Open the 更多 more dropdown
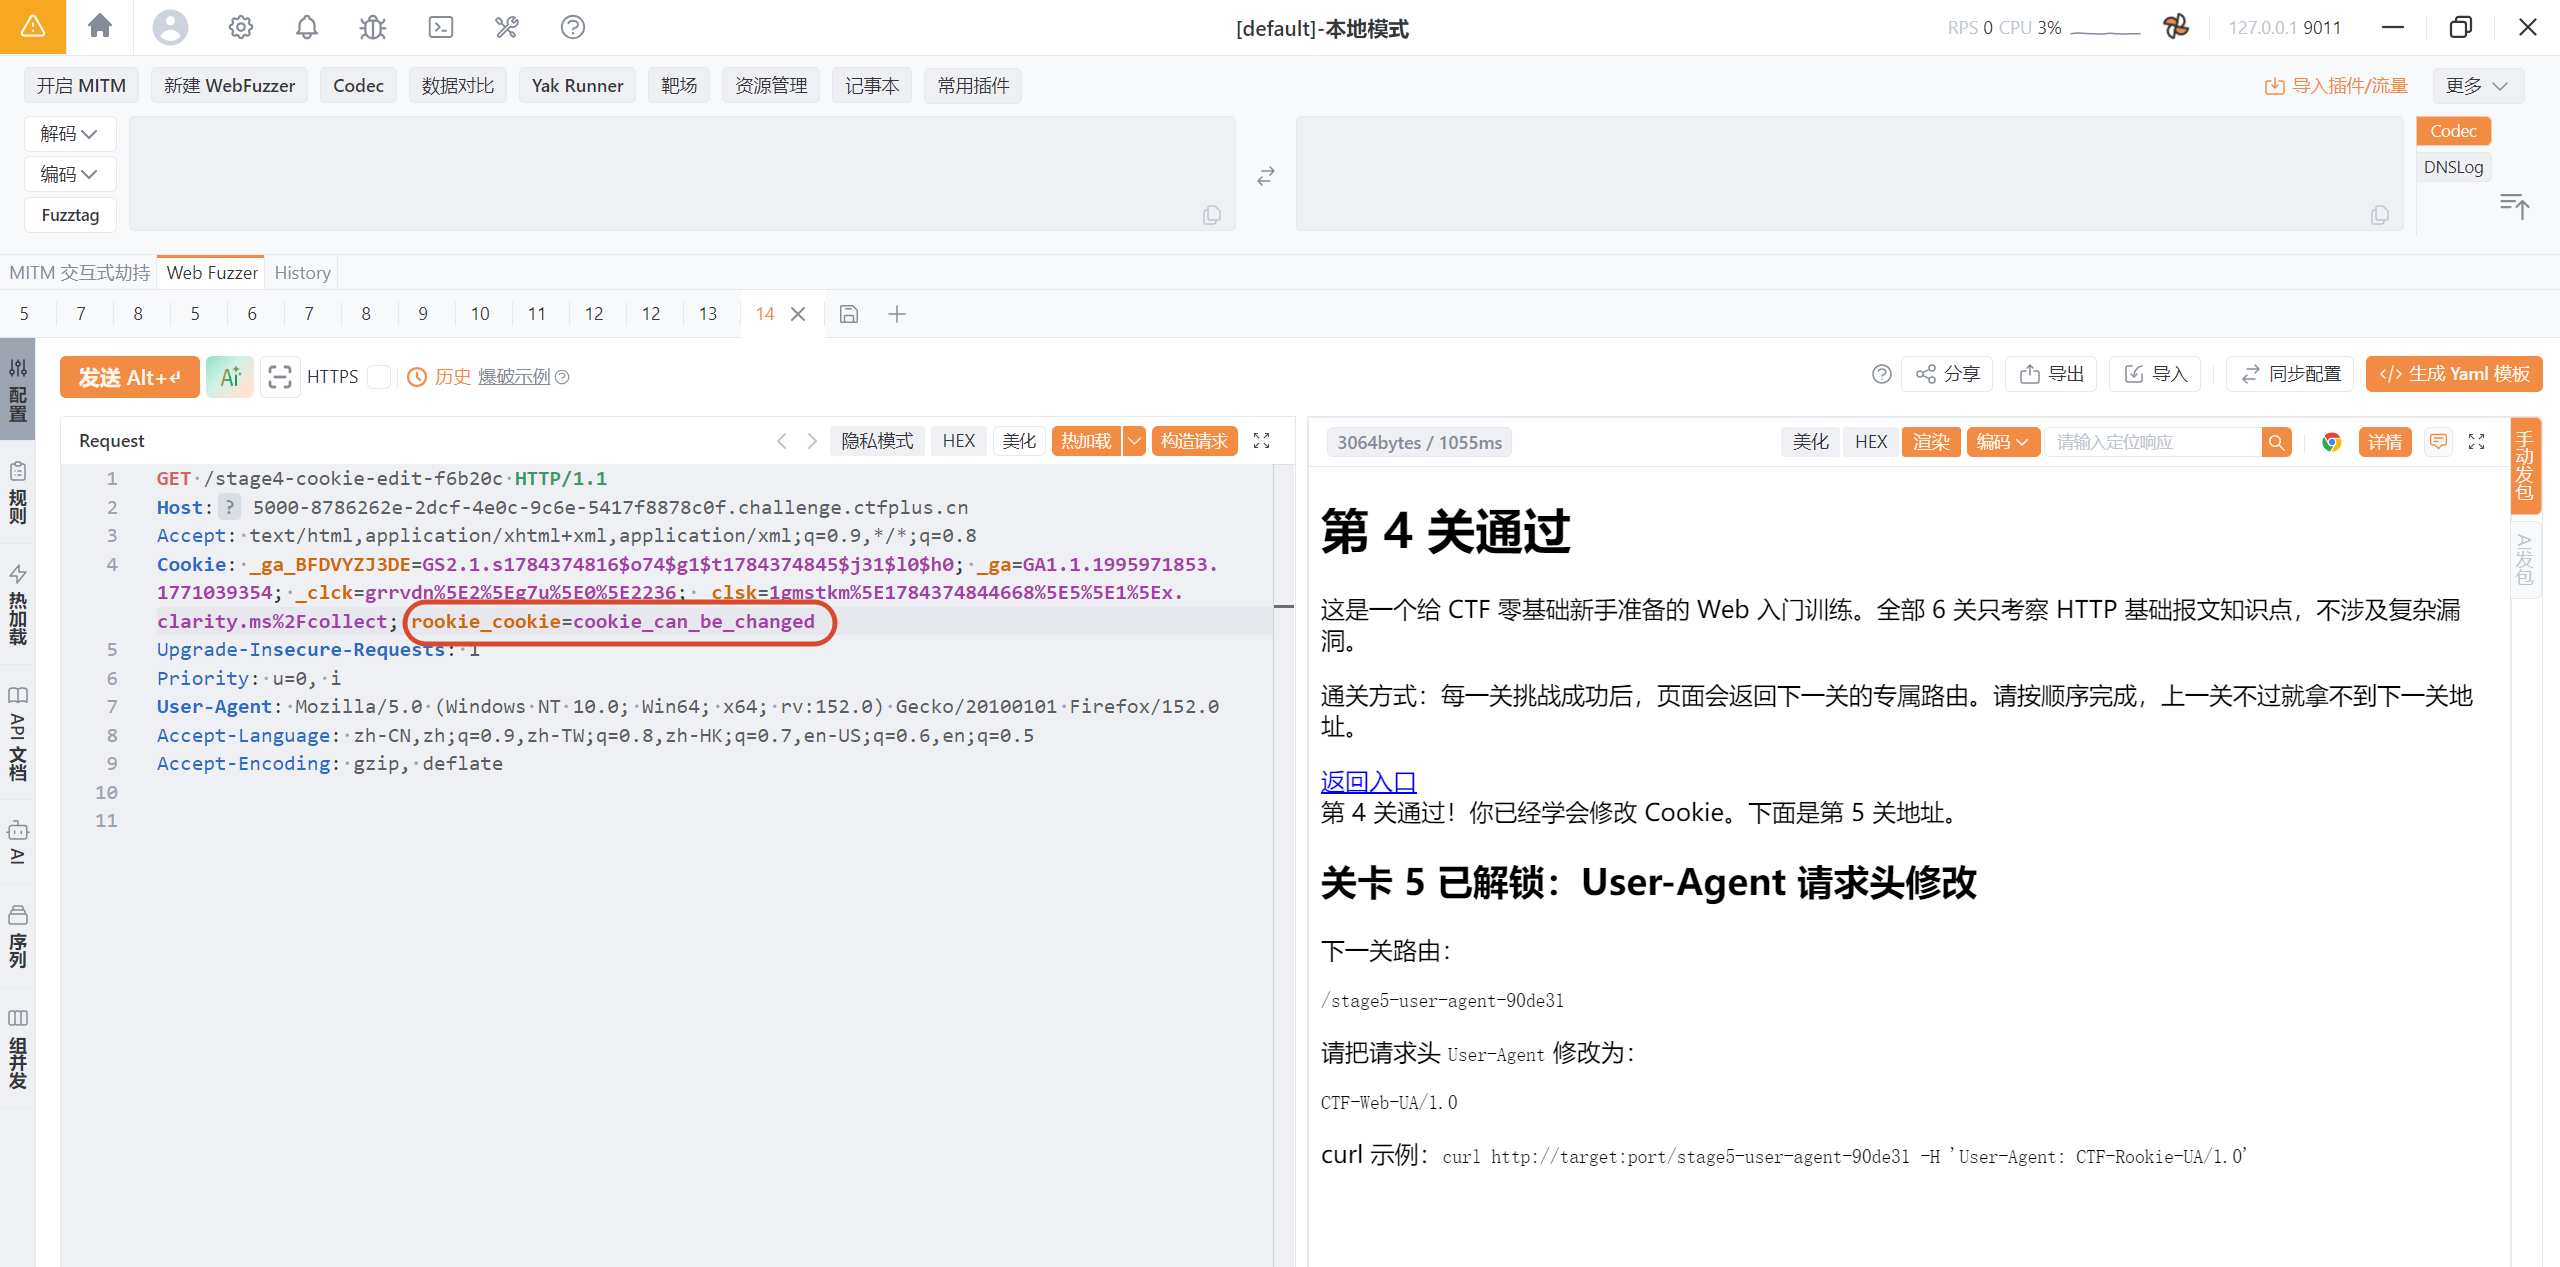The image size is (2560, 1267). pos(2478,86)
